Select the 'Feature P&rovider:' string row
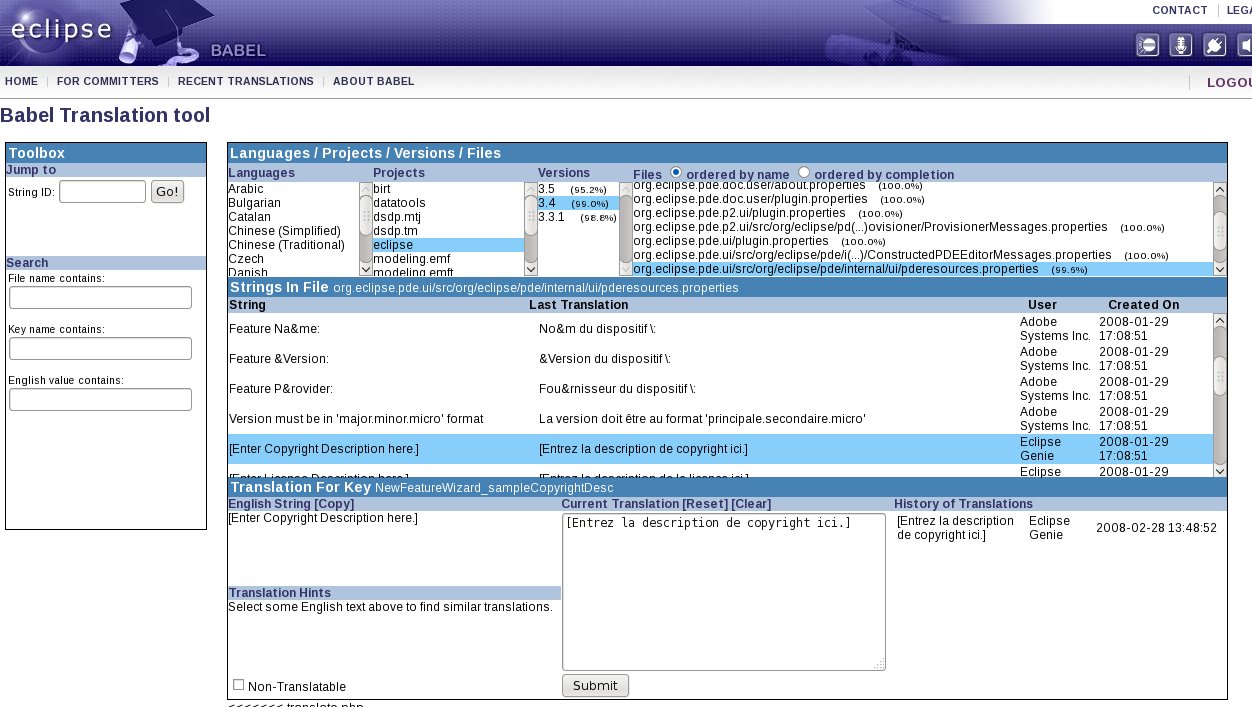The image size is (1252, 707). click(x=720, y=389)
